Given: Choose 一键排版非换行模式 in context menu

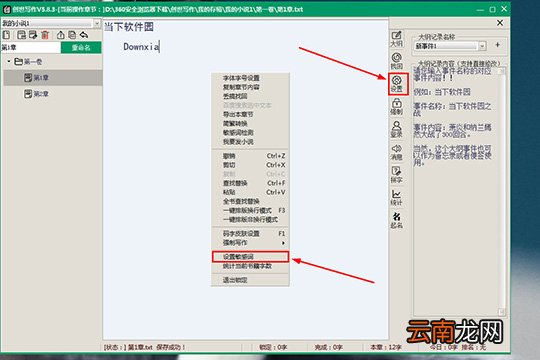Looking at the screenshot, I should coord(250,219).
